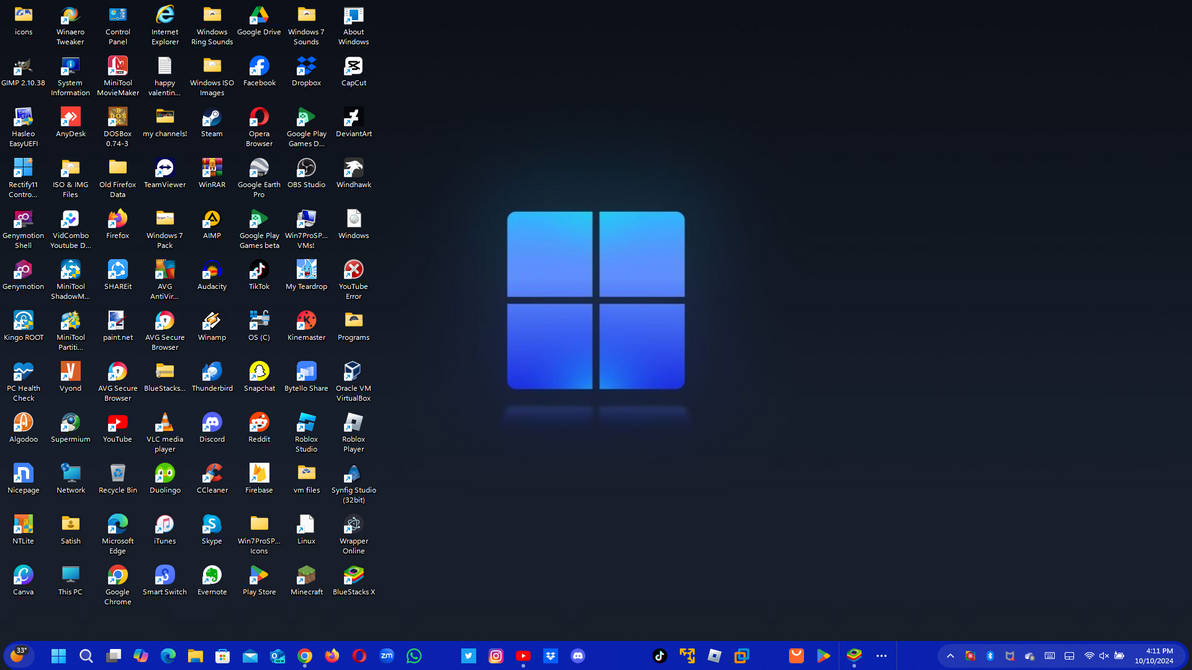The image size is (1192, 670).
Task: Open the Nicepage desktop shortcut
Action: [23, 479]
